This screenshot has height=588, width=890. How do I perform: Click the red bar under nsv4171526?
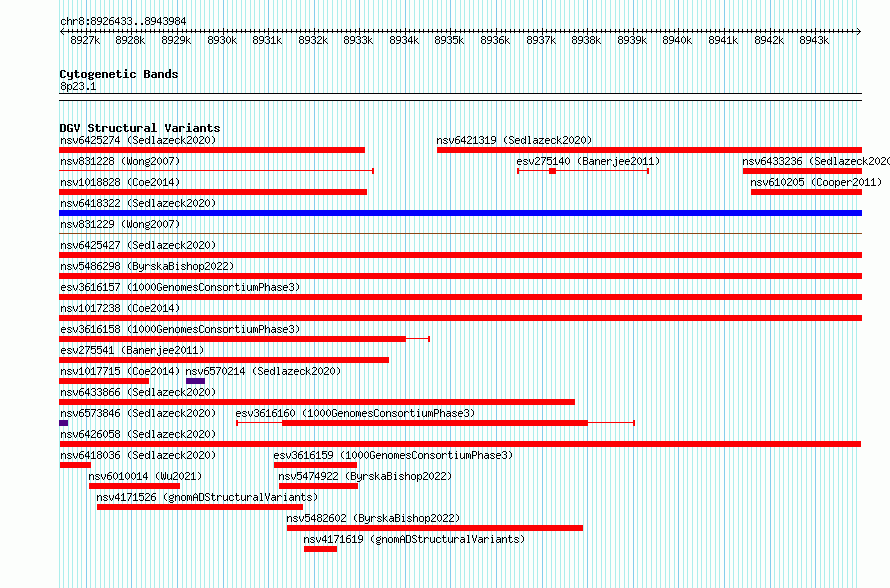tap(200, 507)
